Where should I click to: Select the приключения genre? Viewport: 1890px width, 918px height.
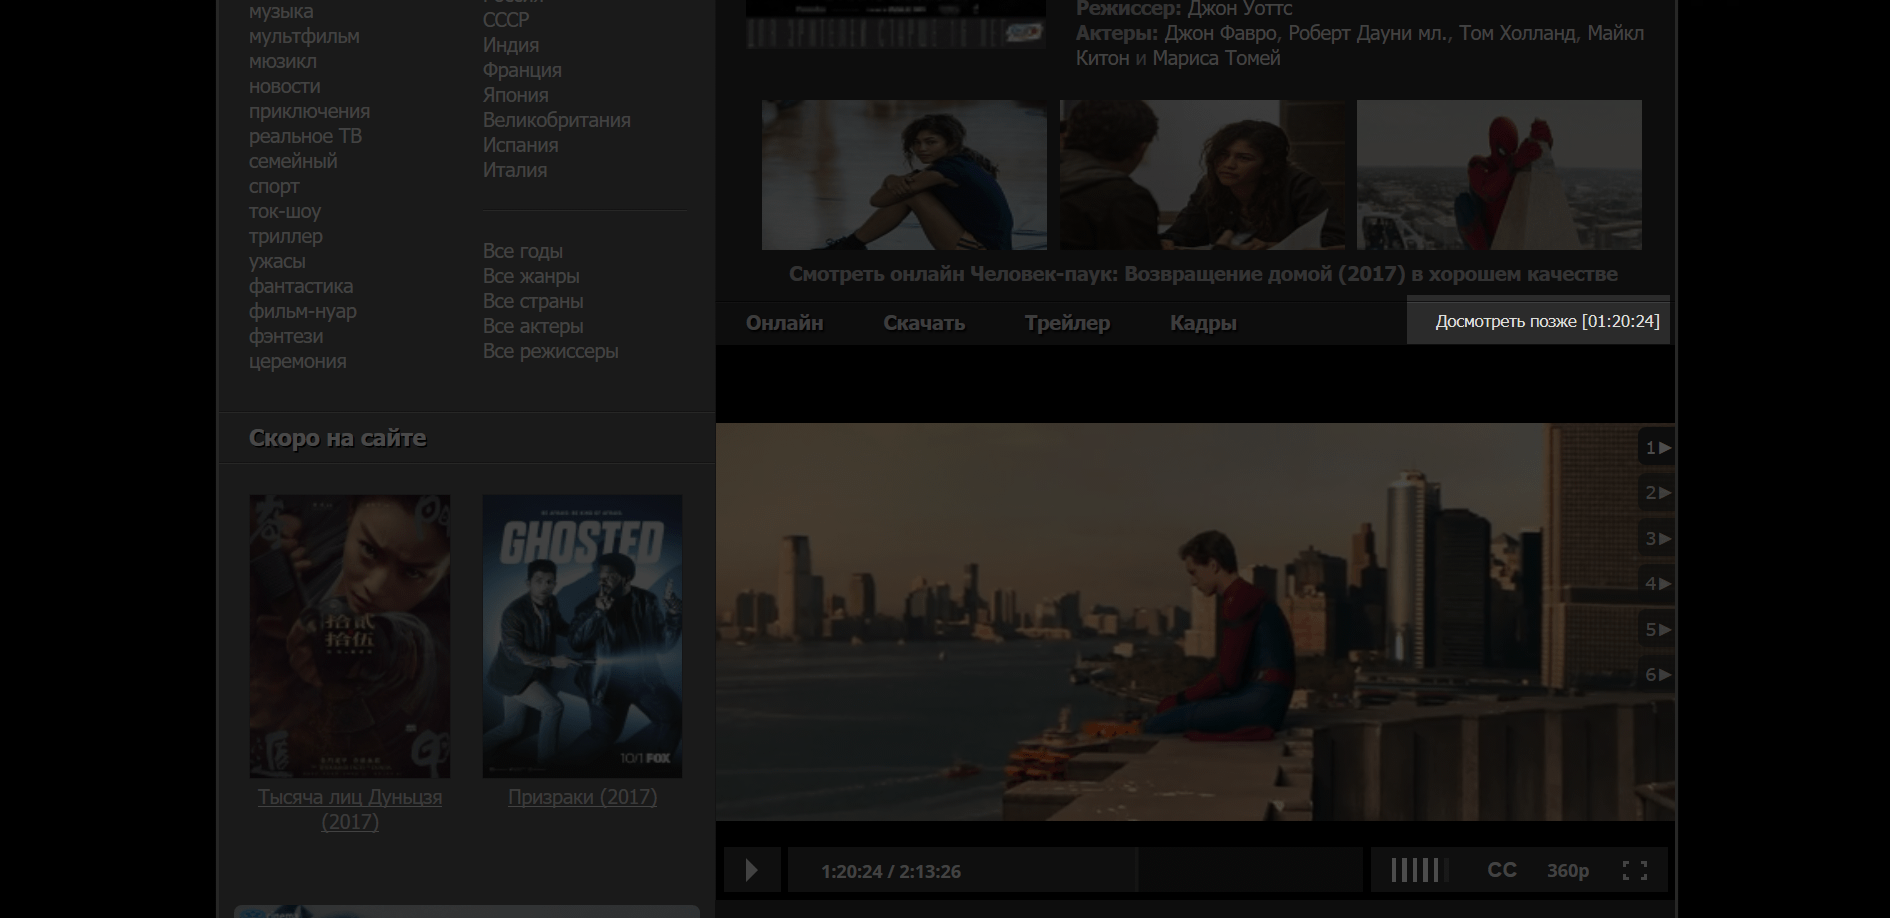point(309,111)
